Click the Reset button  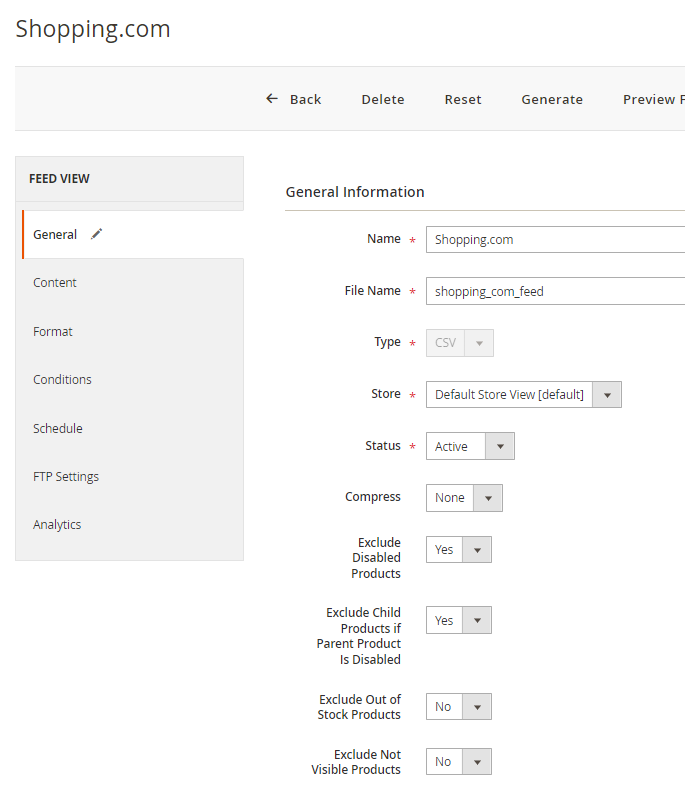[x=463, y=99]
